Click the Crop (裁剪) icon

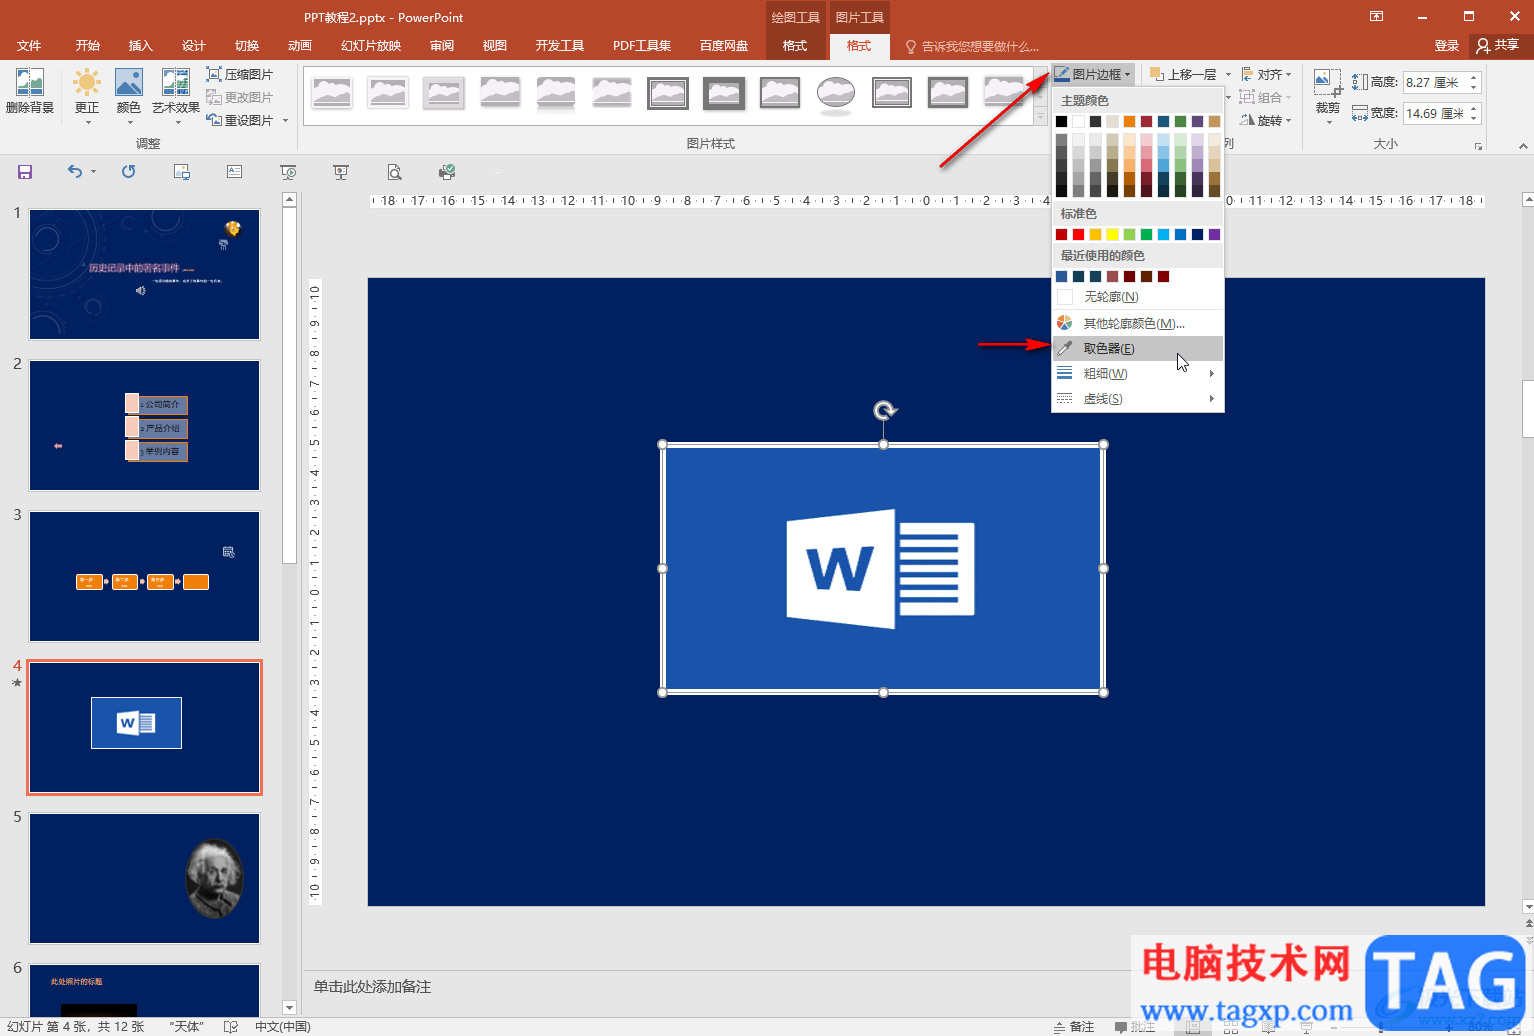(1328, 85)
